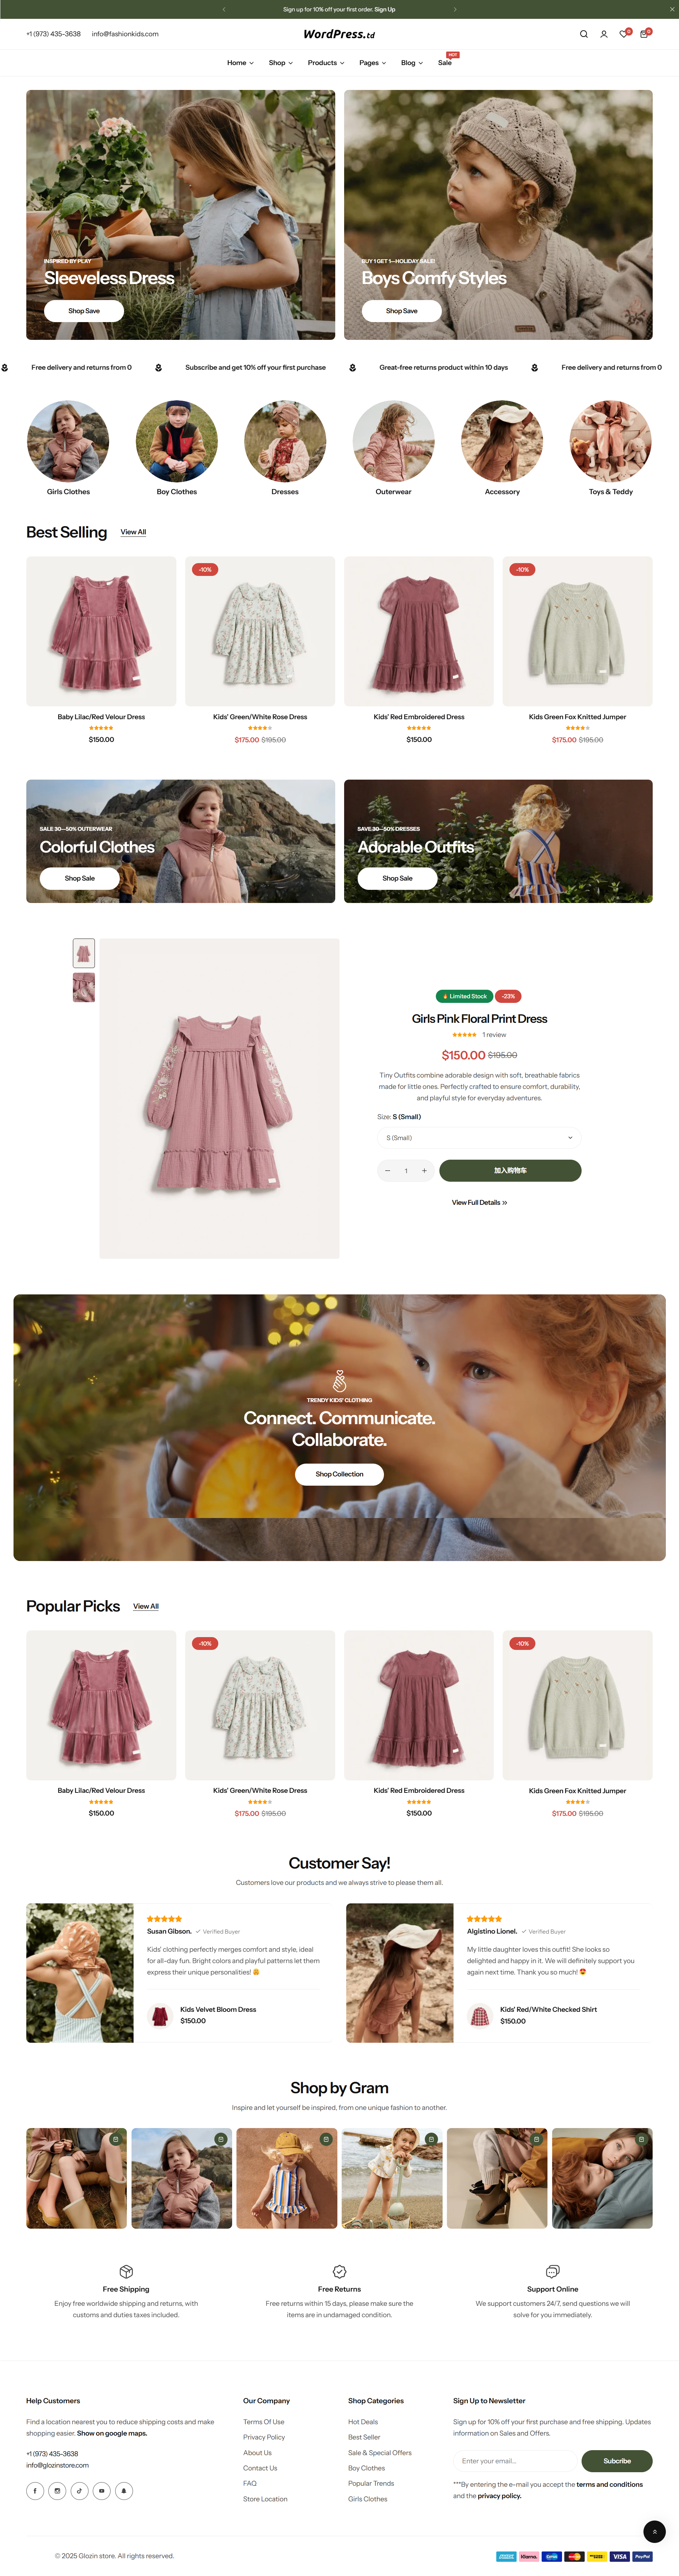The width and height of the screenshot is (679, 2576).
Task: Expand the Products menu dropdown
Action: [x=326, y=63]
